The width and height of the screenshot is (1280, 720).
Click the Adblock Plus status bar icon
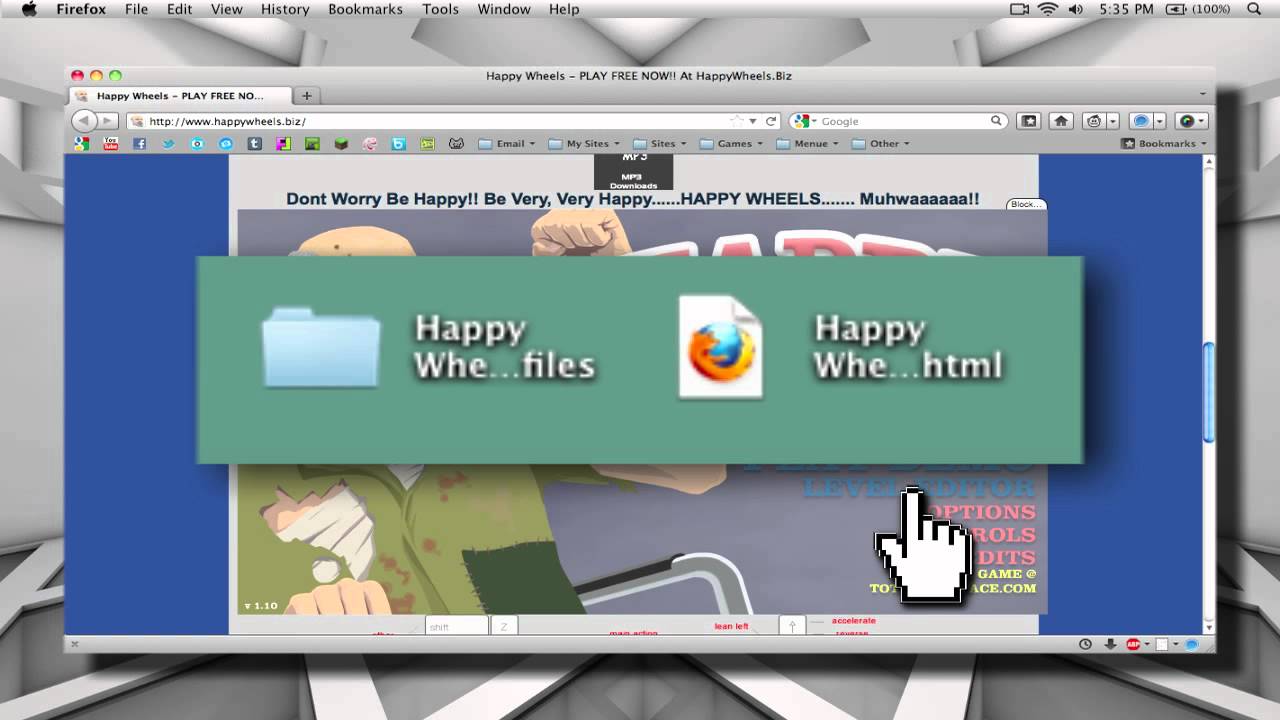(x=1134, y=644)
